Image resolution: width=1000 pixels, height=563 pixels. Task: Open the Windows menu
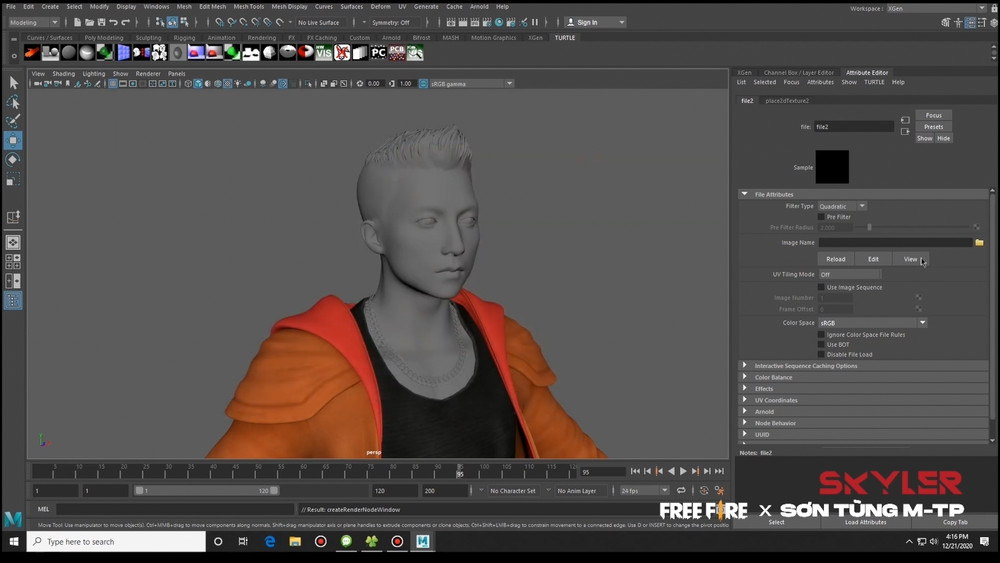(156, 6)
